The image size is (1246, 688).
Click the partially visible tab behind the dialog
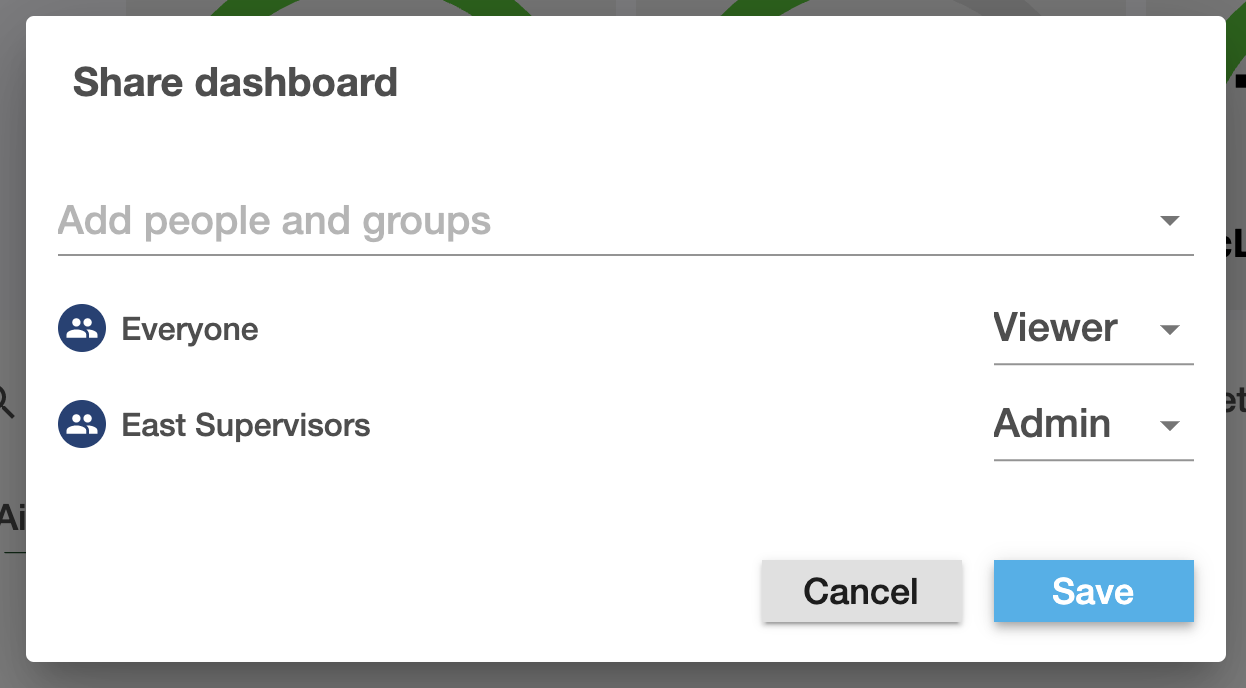(12, 518)
